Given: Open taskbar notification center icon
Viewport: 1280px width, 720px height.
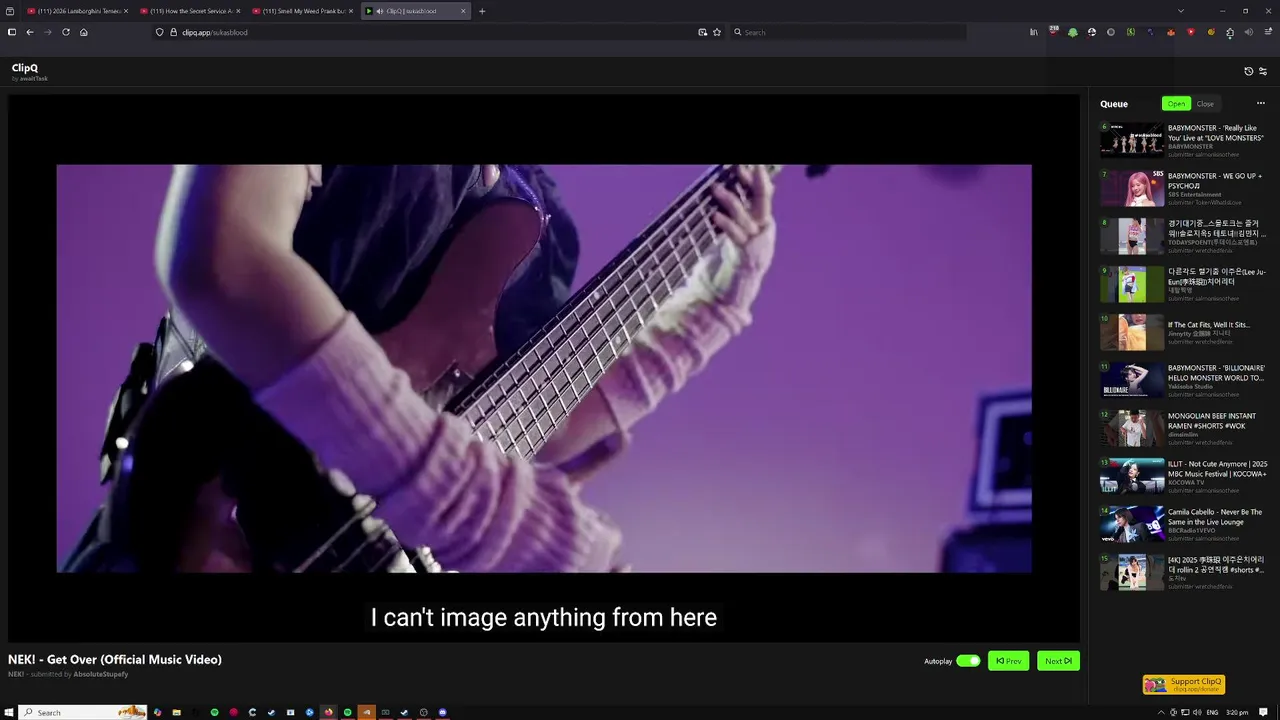Looking at the screenshot, I should [1263, 712].
